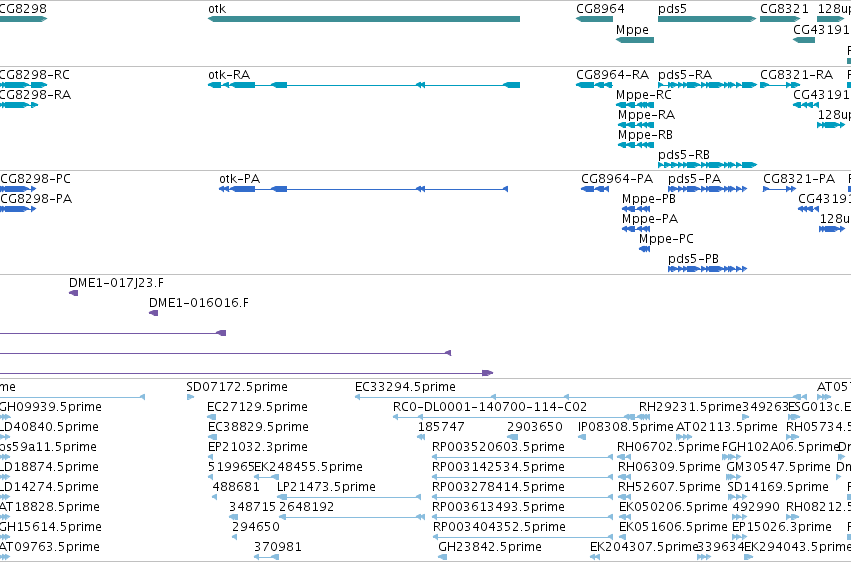Click the otk-PA protein label
Screen dimensions: 851x562
(239, 179)
